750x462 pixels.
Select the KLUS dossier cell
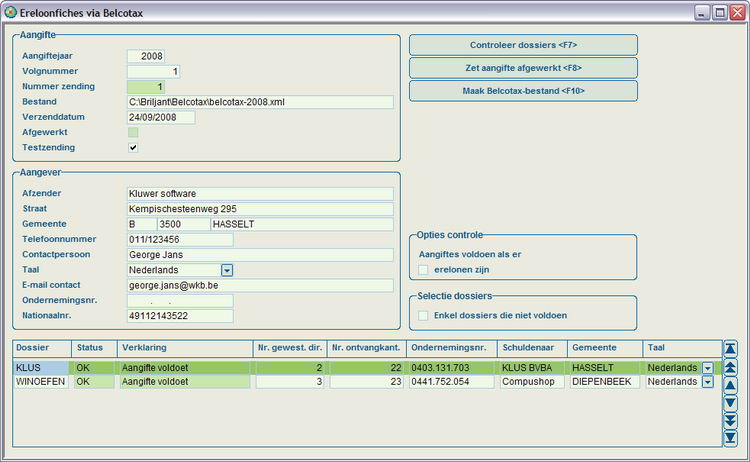(41, 368)
